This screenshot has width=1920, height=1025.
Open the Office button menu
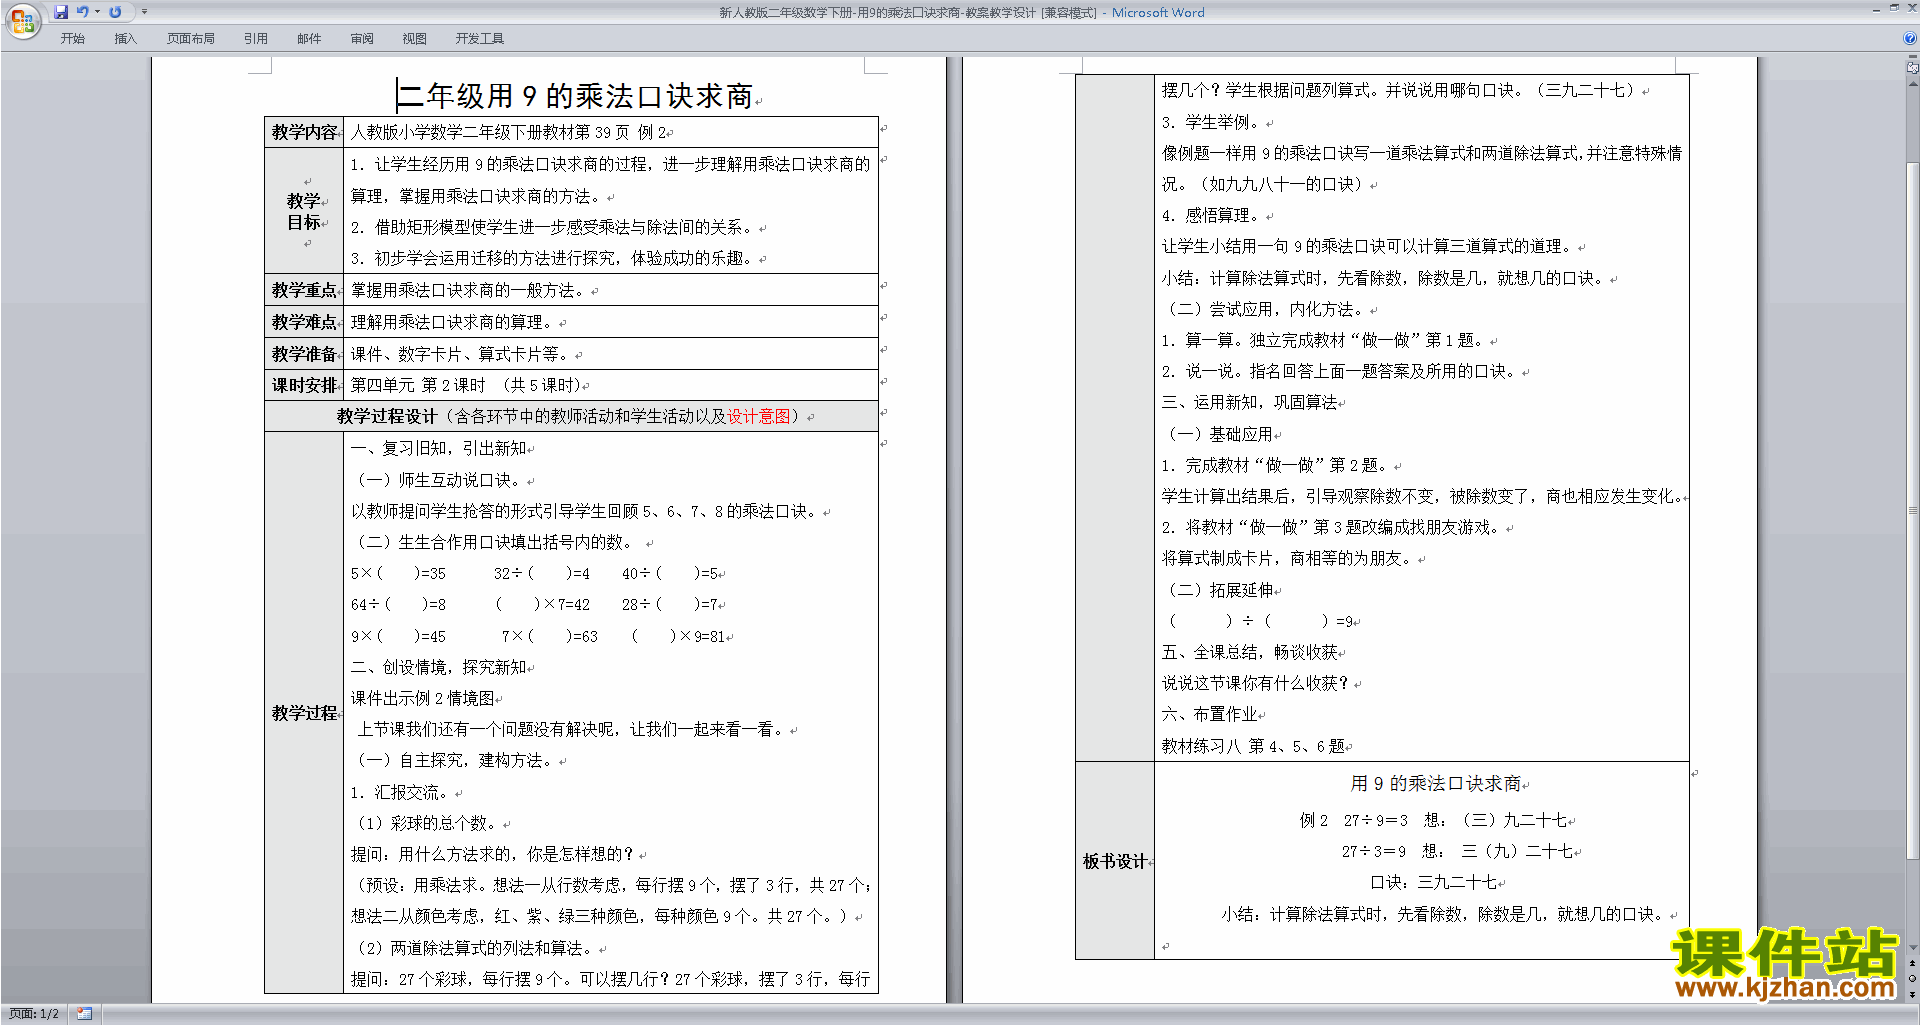tap(22, 20)
